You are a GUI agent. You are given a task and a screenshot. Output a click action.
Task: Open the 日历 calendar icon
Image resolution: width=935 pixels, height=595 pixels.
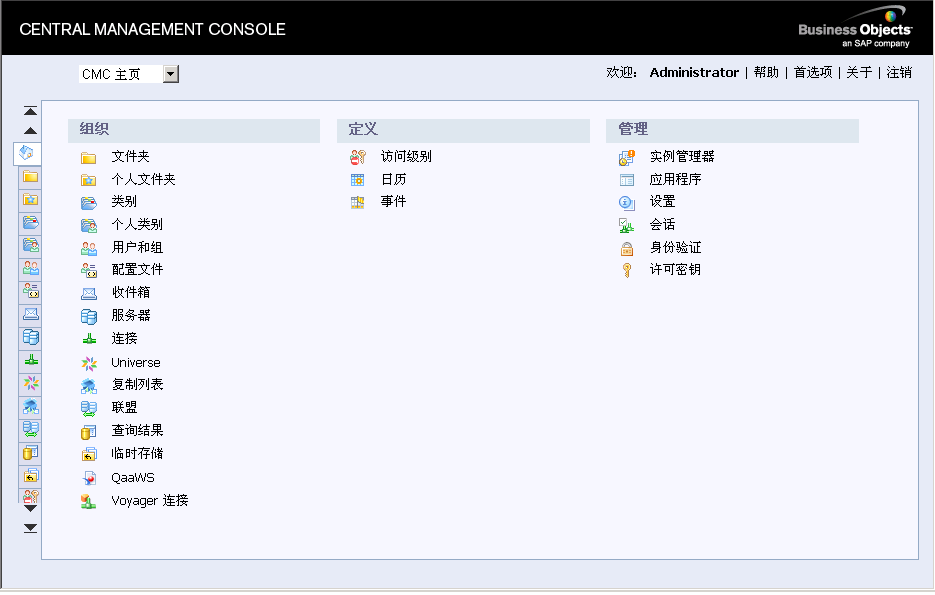(x=358, y=180)
